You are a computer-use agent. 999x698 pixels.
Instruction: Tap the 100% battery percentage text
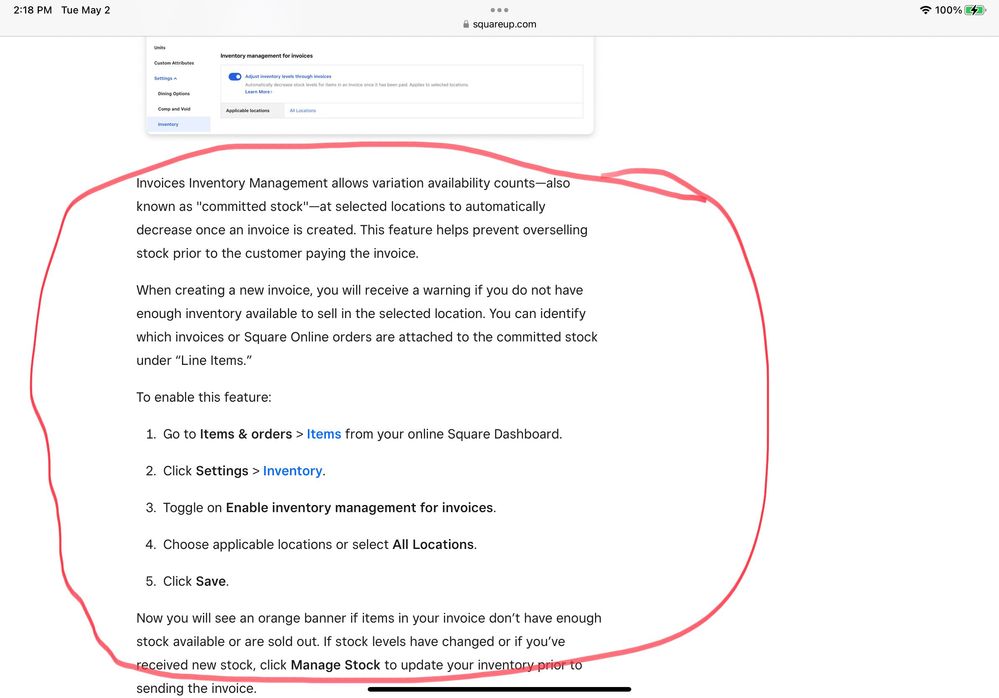pos(948,10)
